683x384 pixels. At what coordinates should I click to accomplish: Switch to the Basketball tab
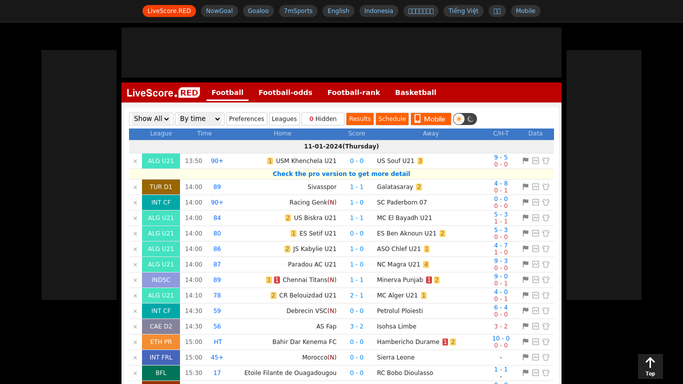416,92
